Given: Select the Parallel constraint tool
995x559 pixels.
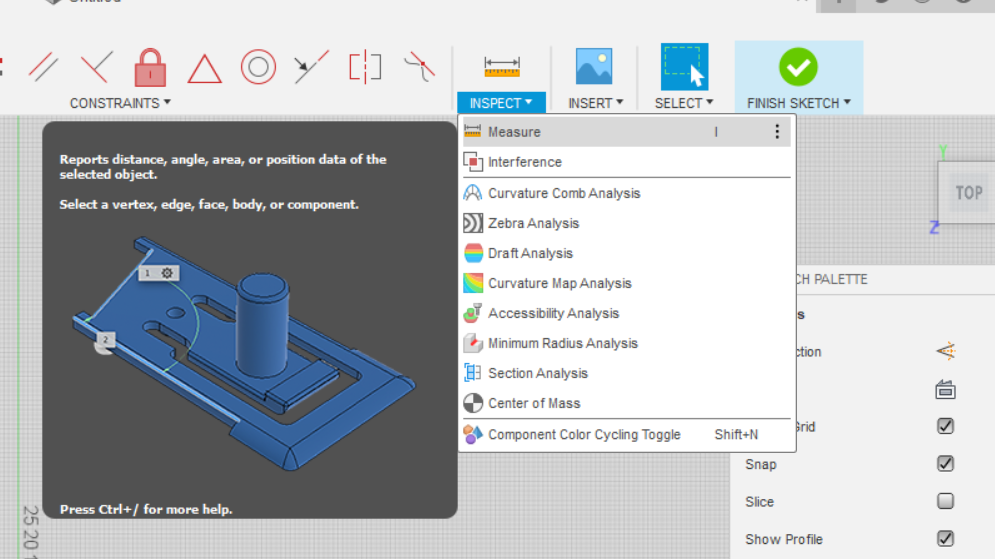Looking at the screenshot, I should (x=43, y=67).
